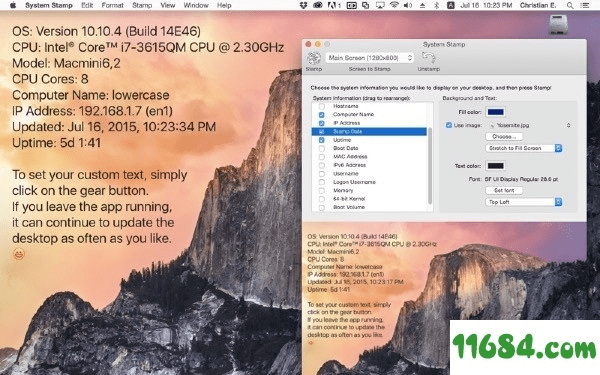600x375 pixels.
Task: Click the two-rectangles menu bar icon
Action: tap(351, 5)
